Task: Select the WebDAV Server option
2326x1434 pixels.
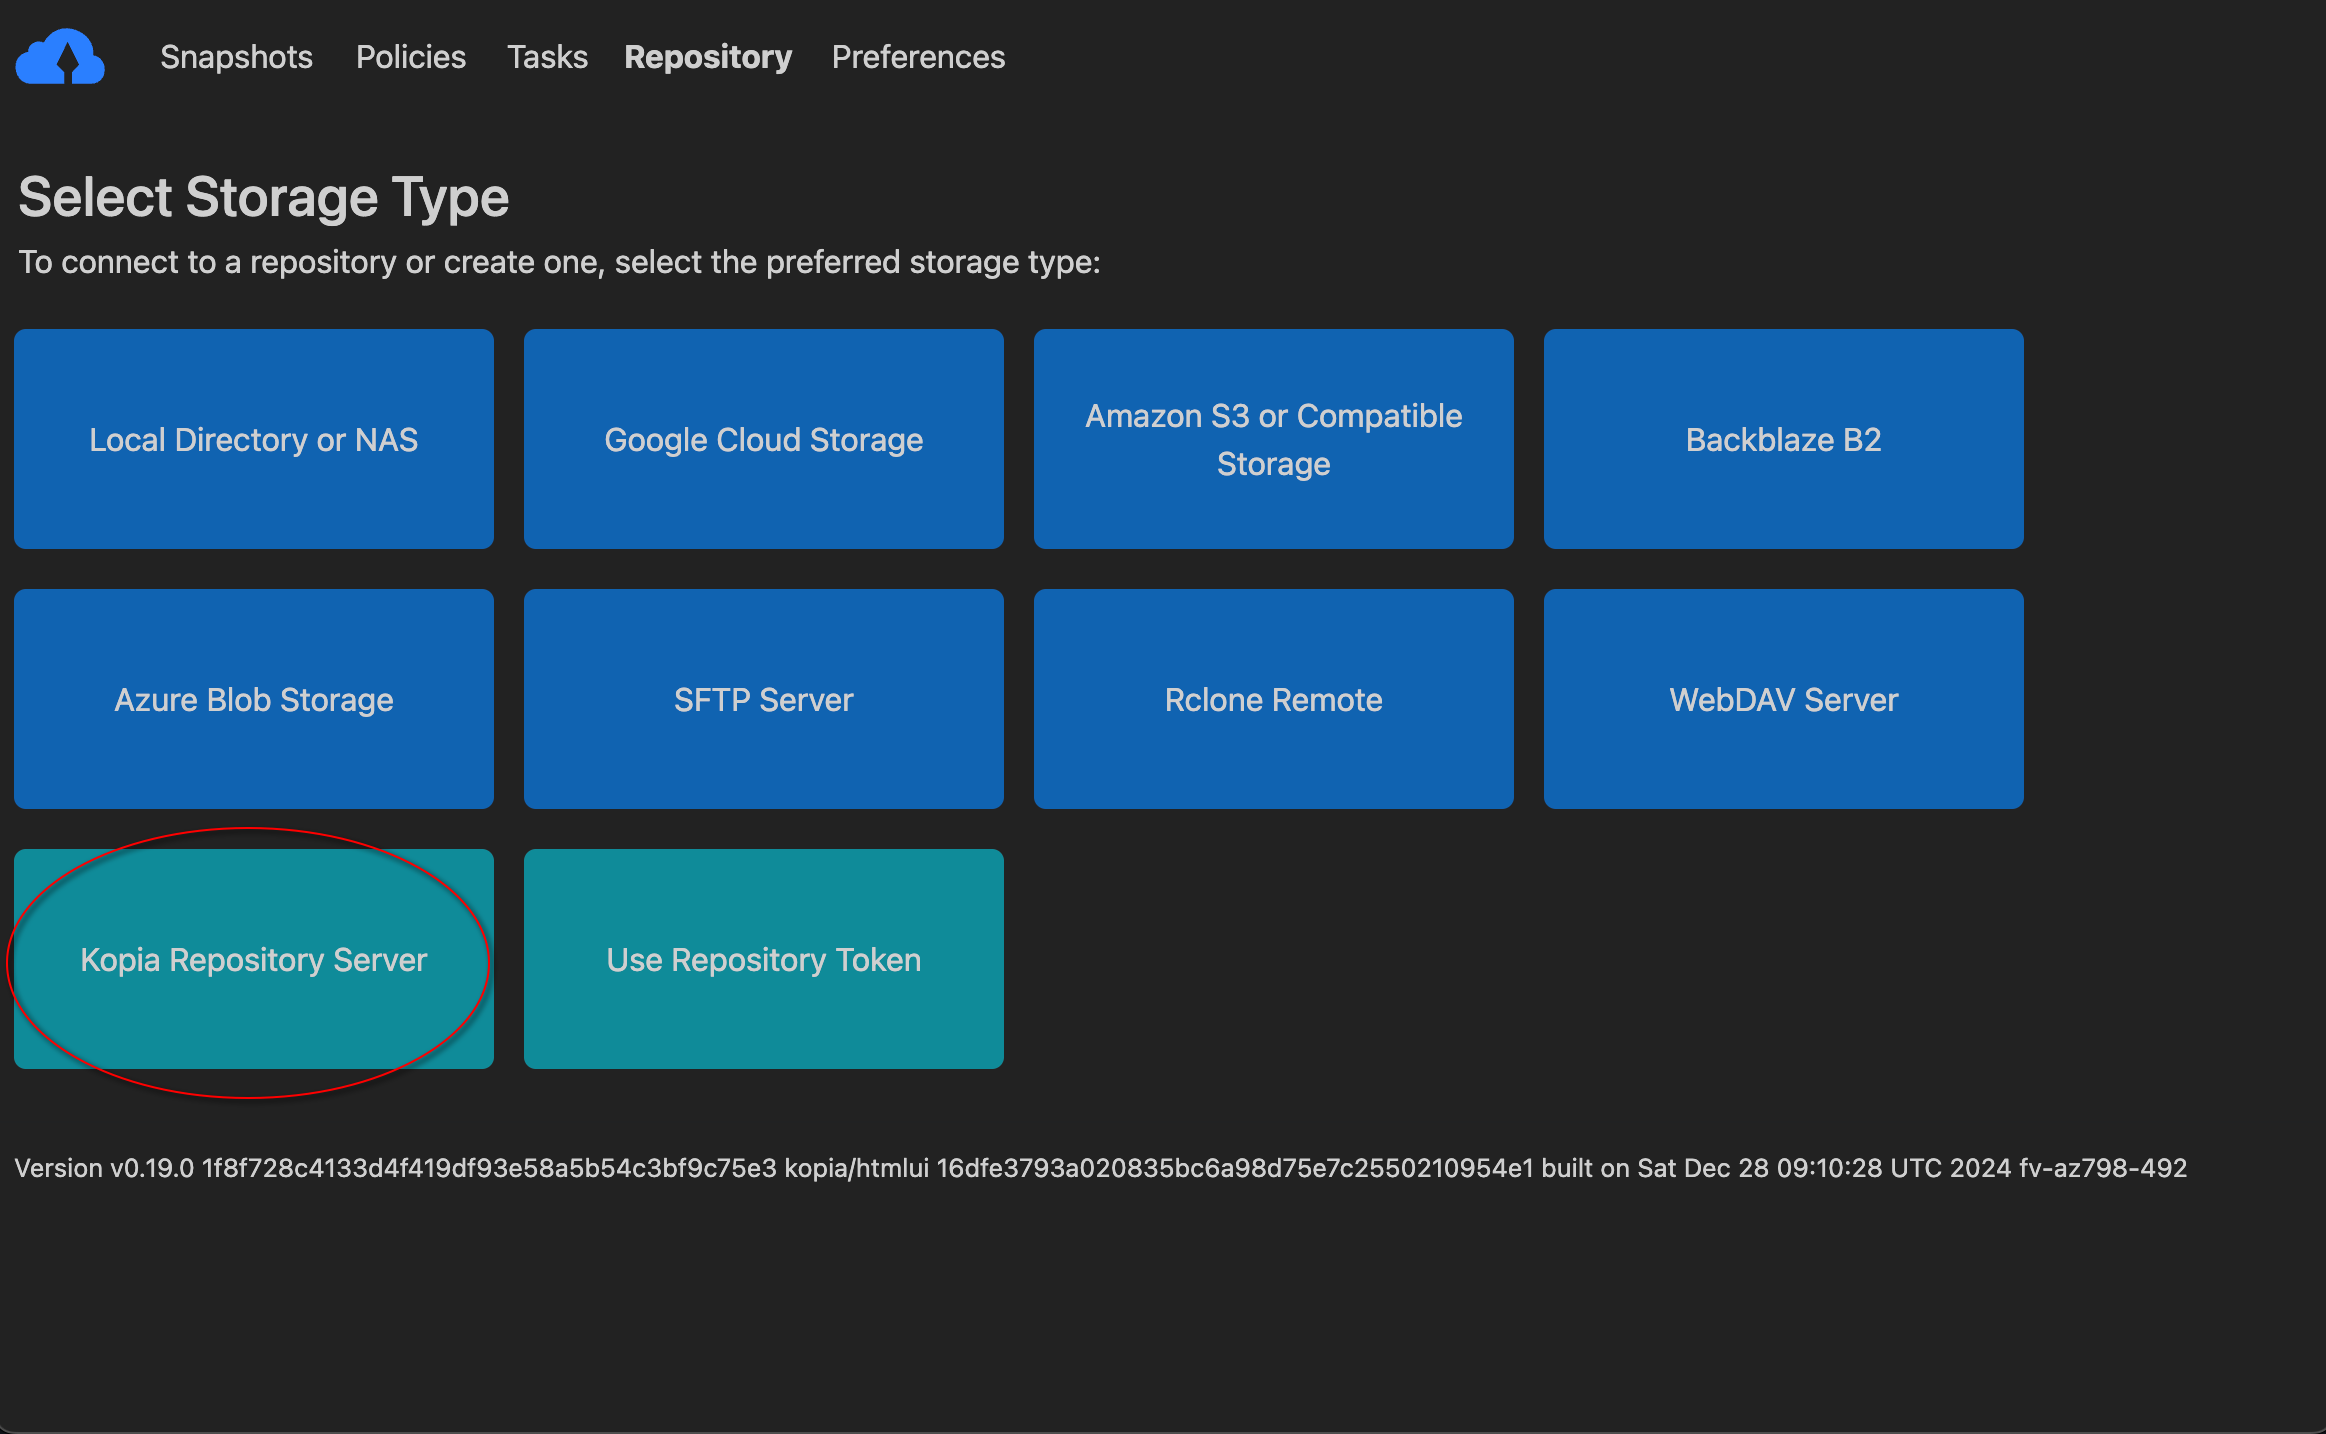Action: click(x=1784, y=699)
